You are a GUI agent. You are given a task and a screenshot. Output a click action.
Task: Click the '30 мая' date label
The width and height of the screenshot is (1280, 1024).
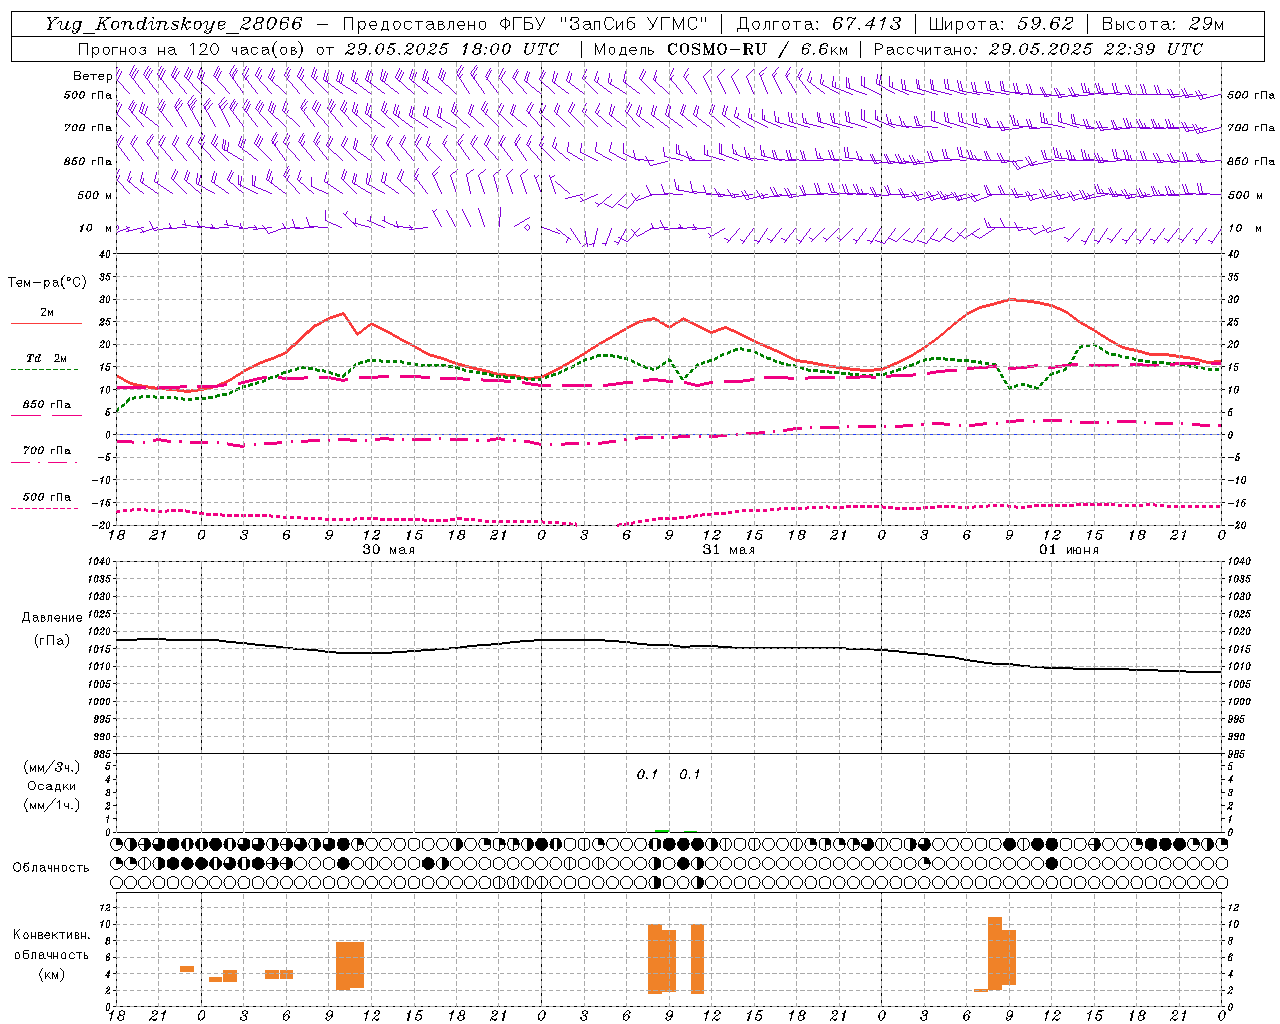click(x=388, y=550)
